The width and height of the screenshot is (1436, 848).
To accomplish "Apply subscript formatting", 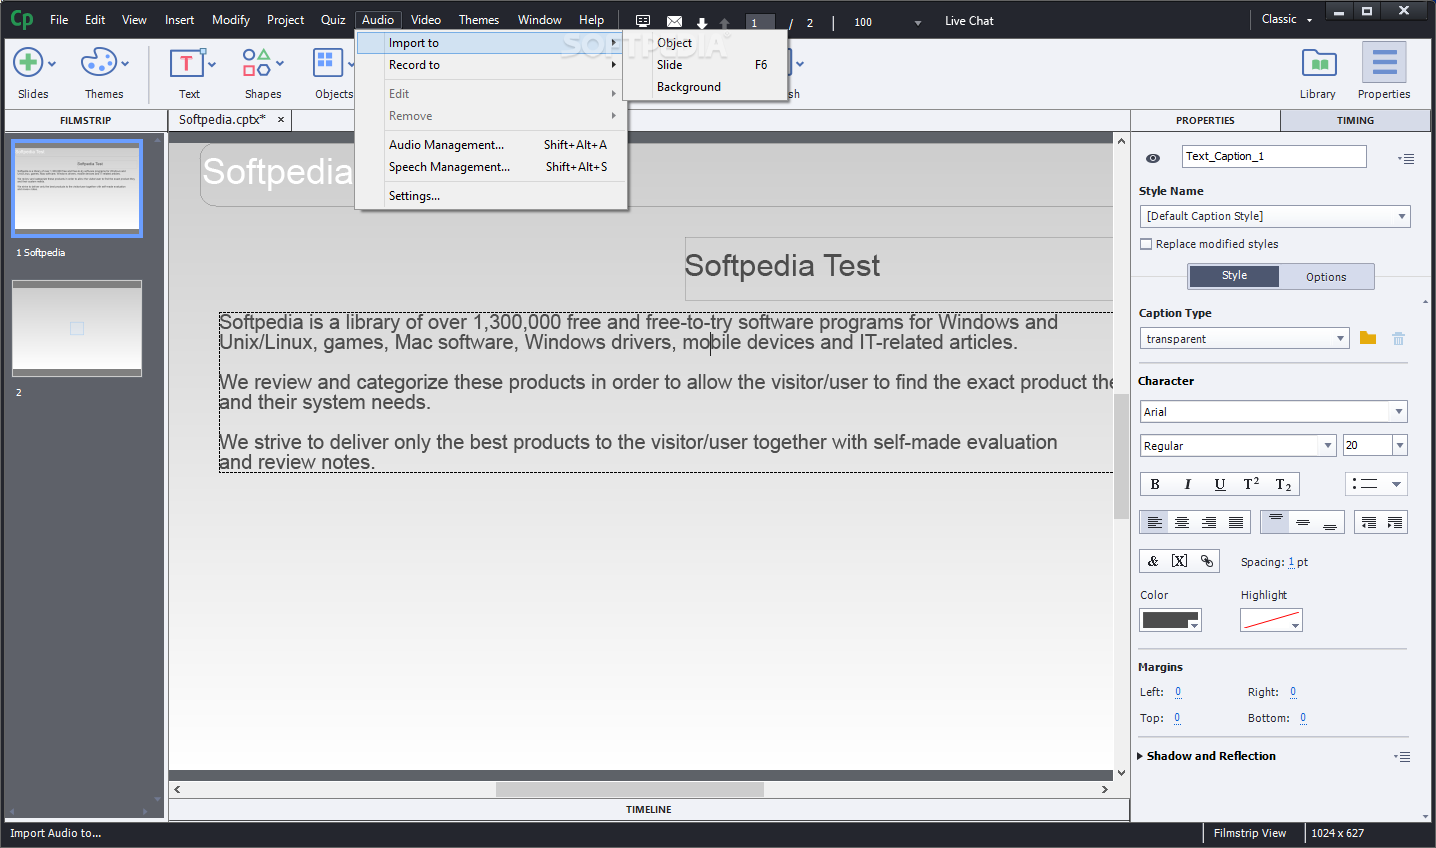I will coord(1283,484).
